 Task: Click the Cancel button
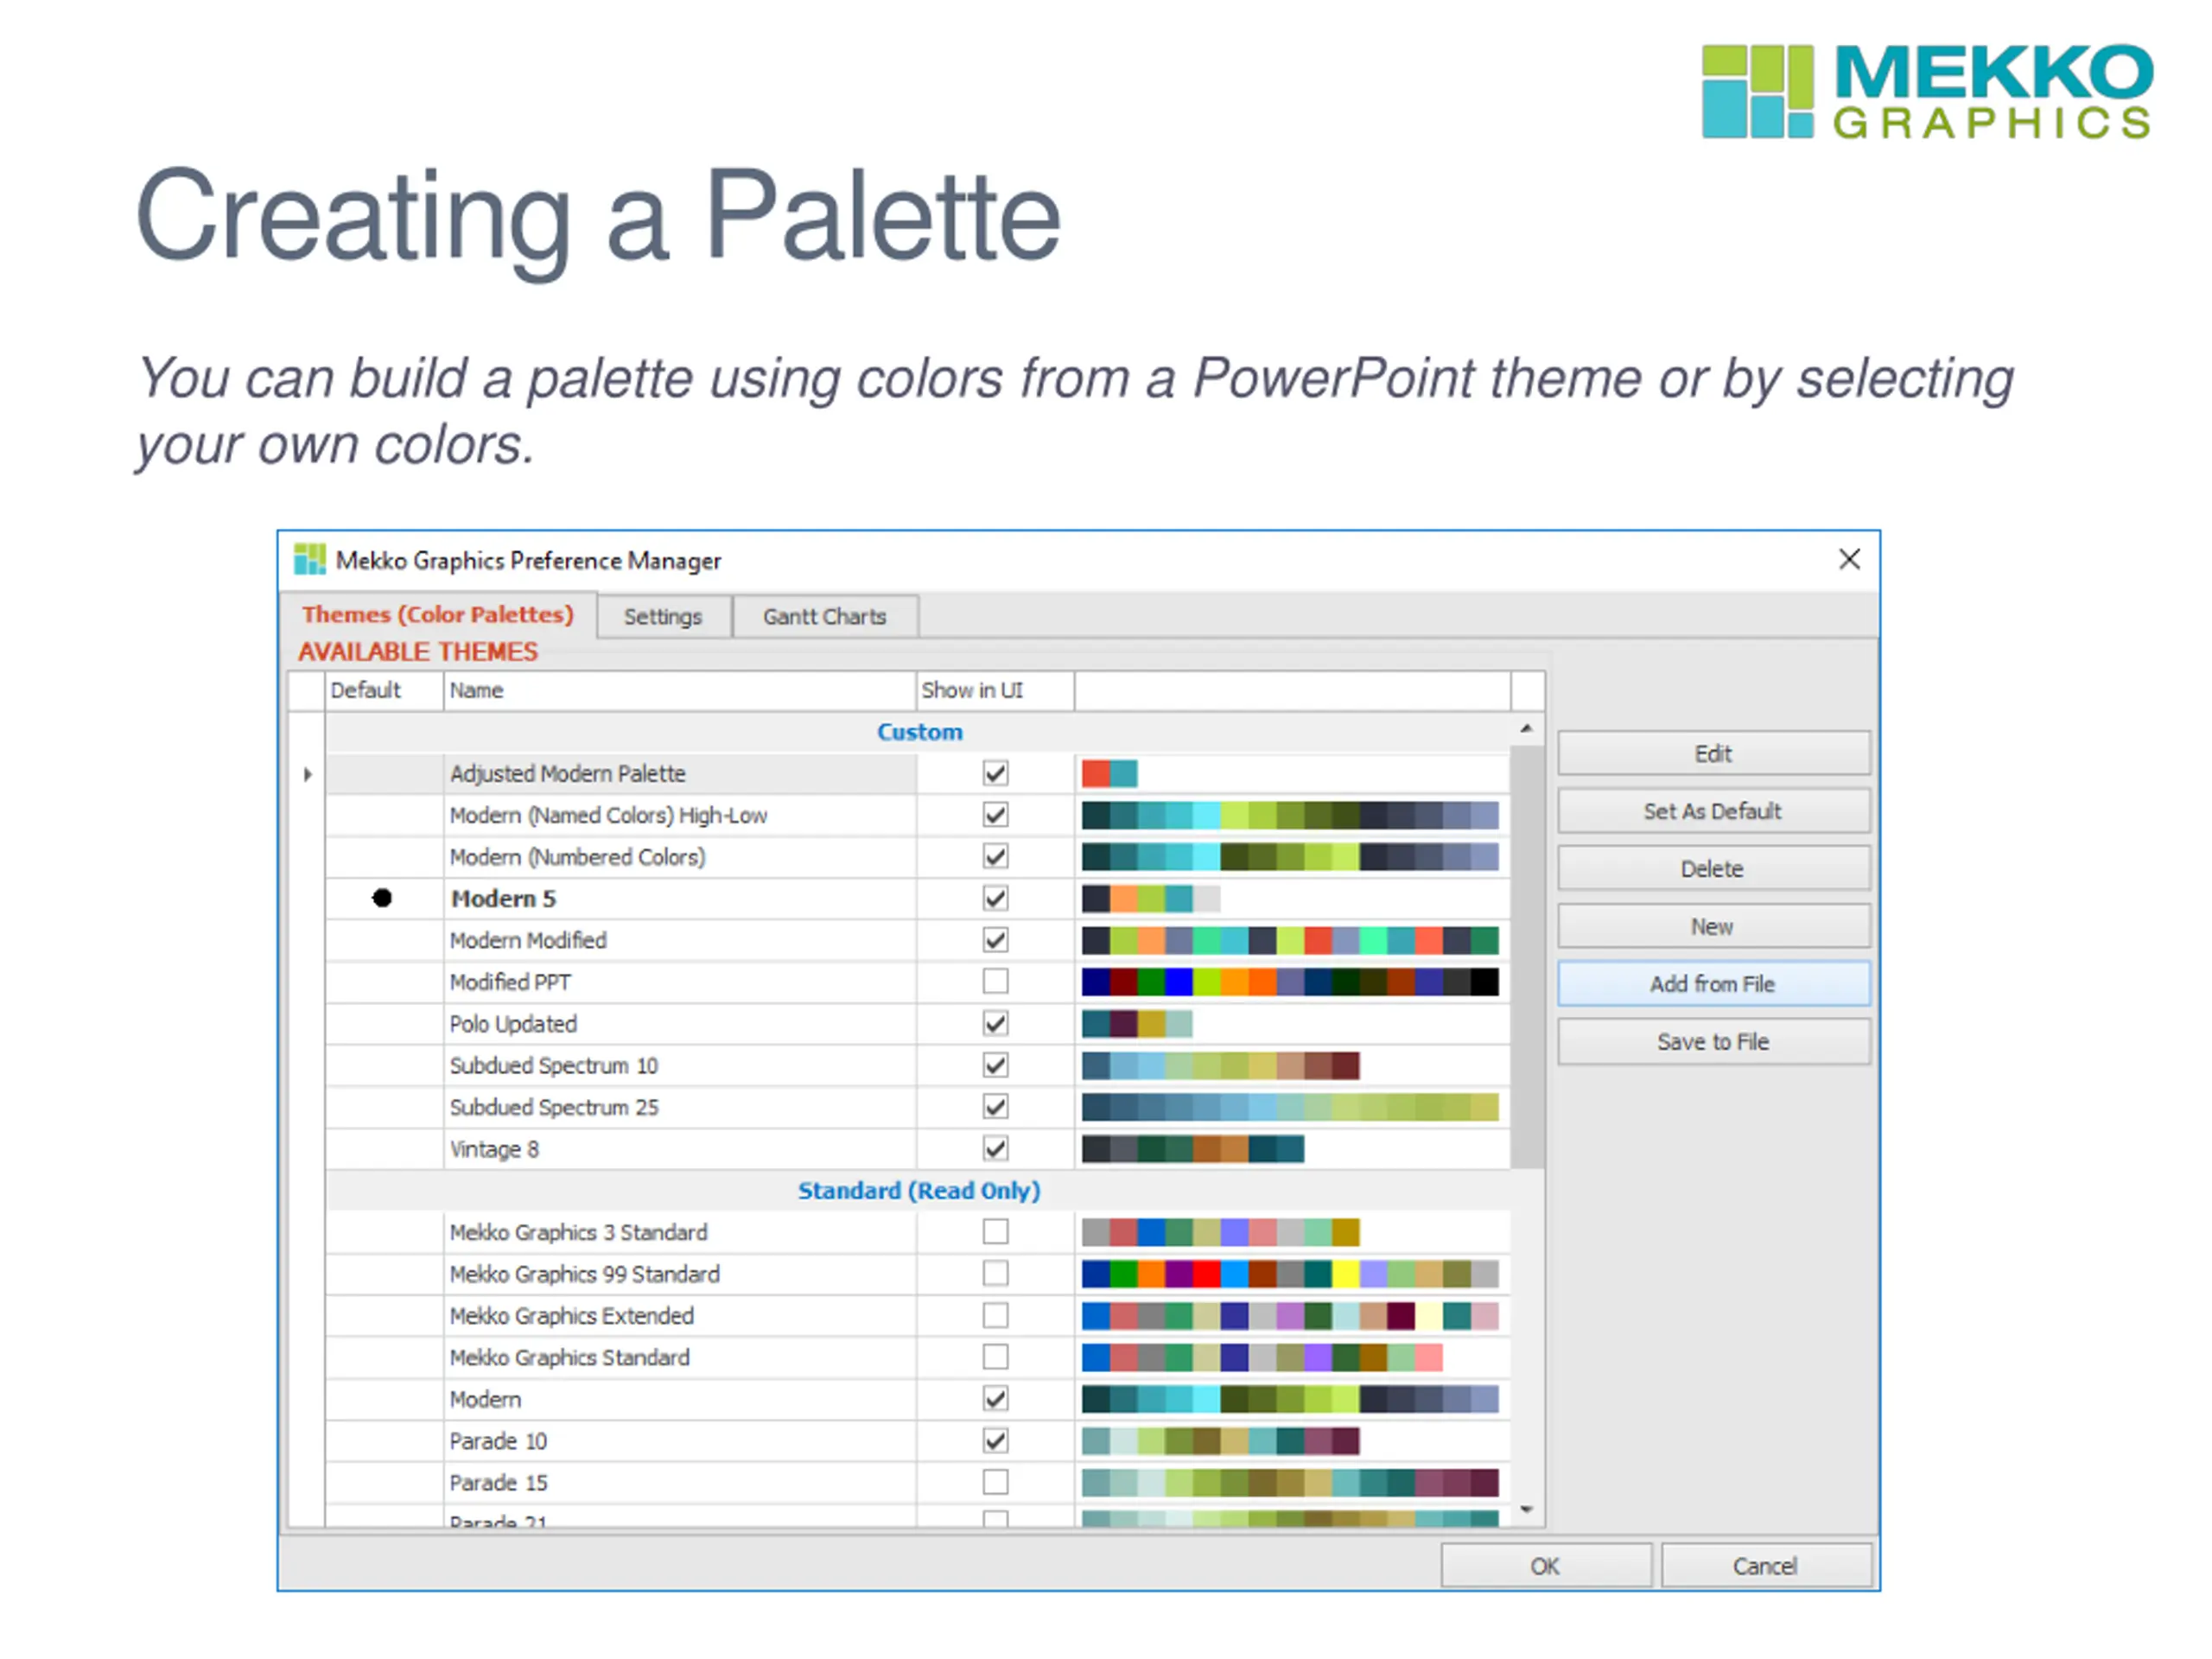pos(1766,1566)
